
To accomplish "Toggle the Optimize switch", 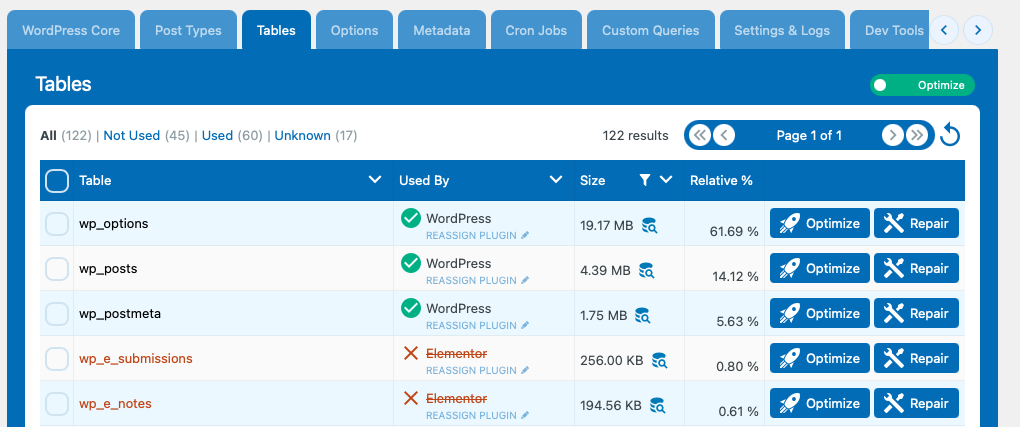I will point(922,86).
